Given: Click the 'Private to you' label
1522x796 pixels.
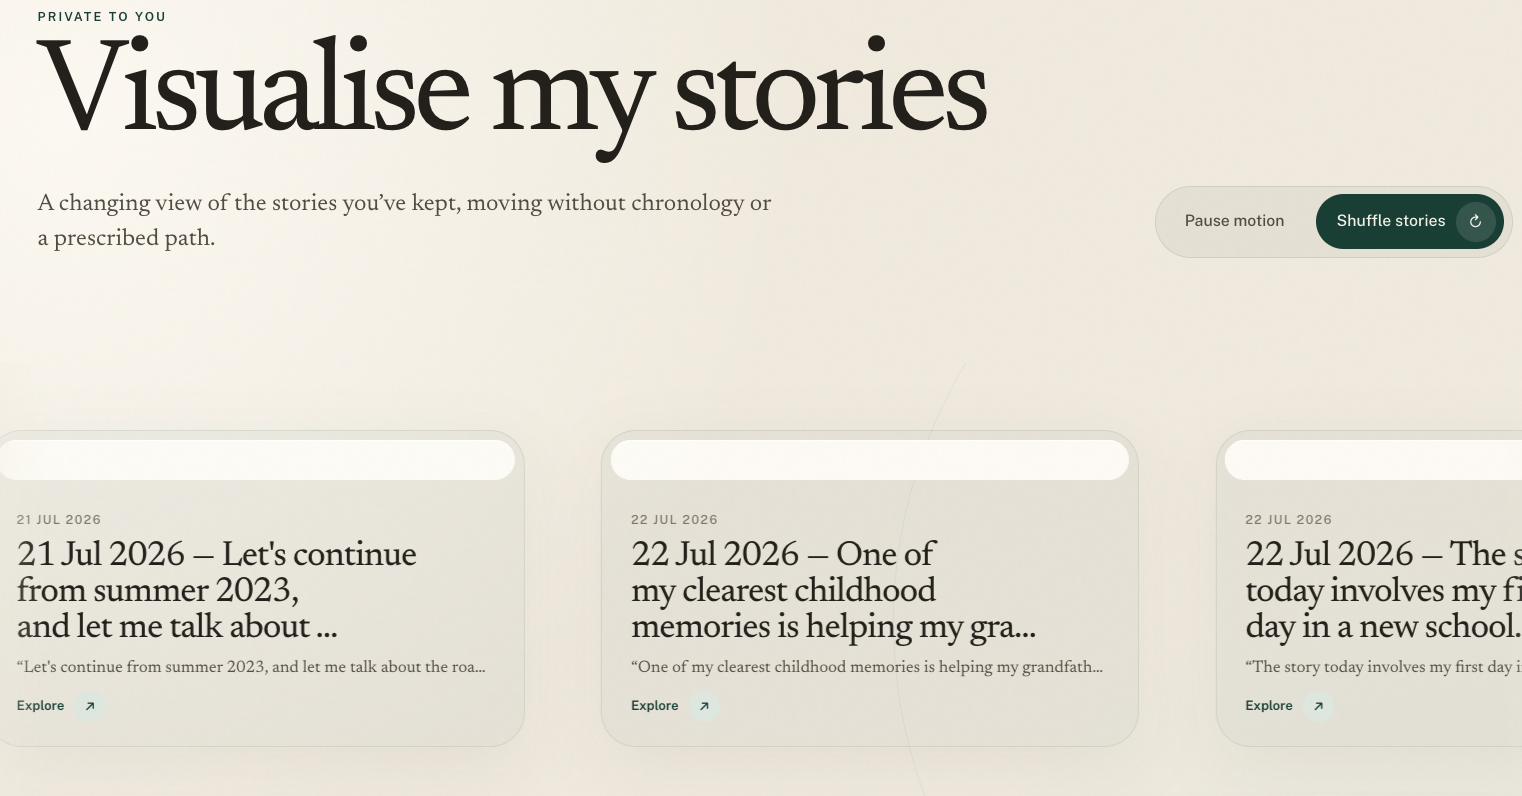Looking at the screenshot, I should click(102, 16).
